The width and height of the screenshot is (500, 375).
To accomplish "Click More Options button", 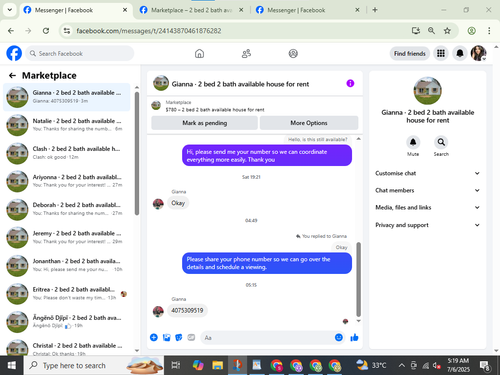I will tap(309, 123).
